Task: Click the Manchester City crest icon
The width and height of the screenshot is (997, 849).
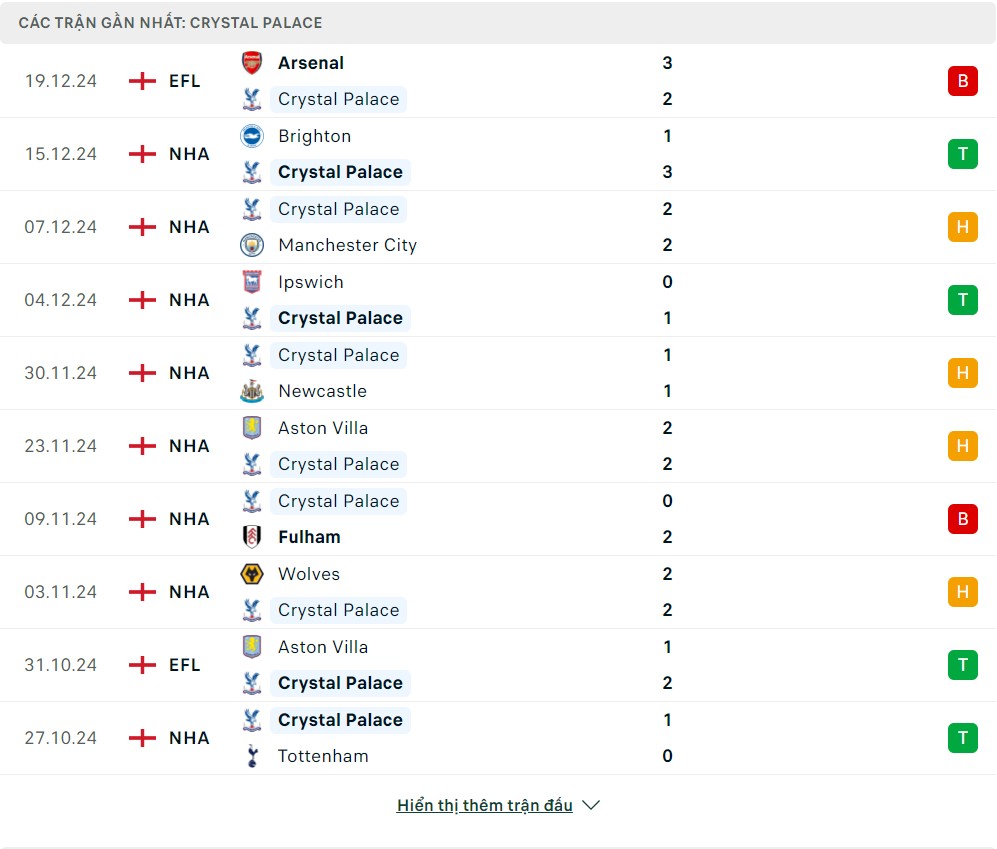Action: (252, 245)
